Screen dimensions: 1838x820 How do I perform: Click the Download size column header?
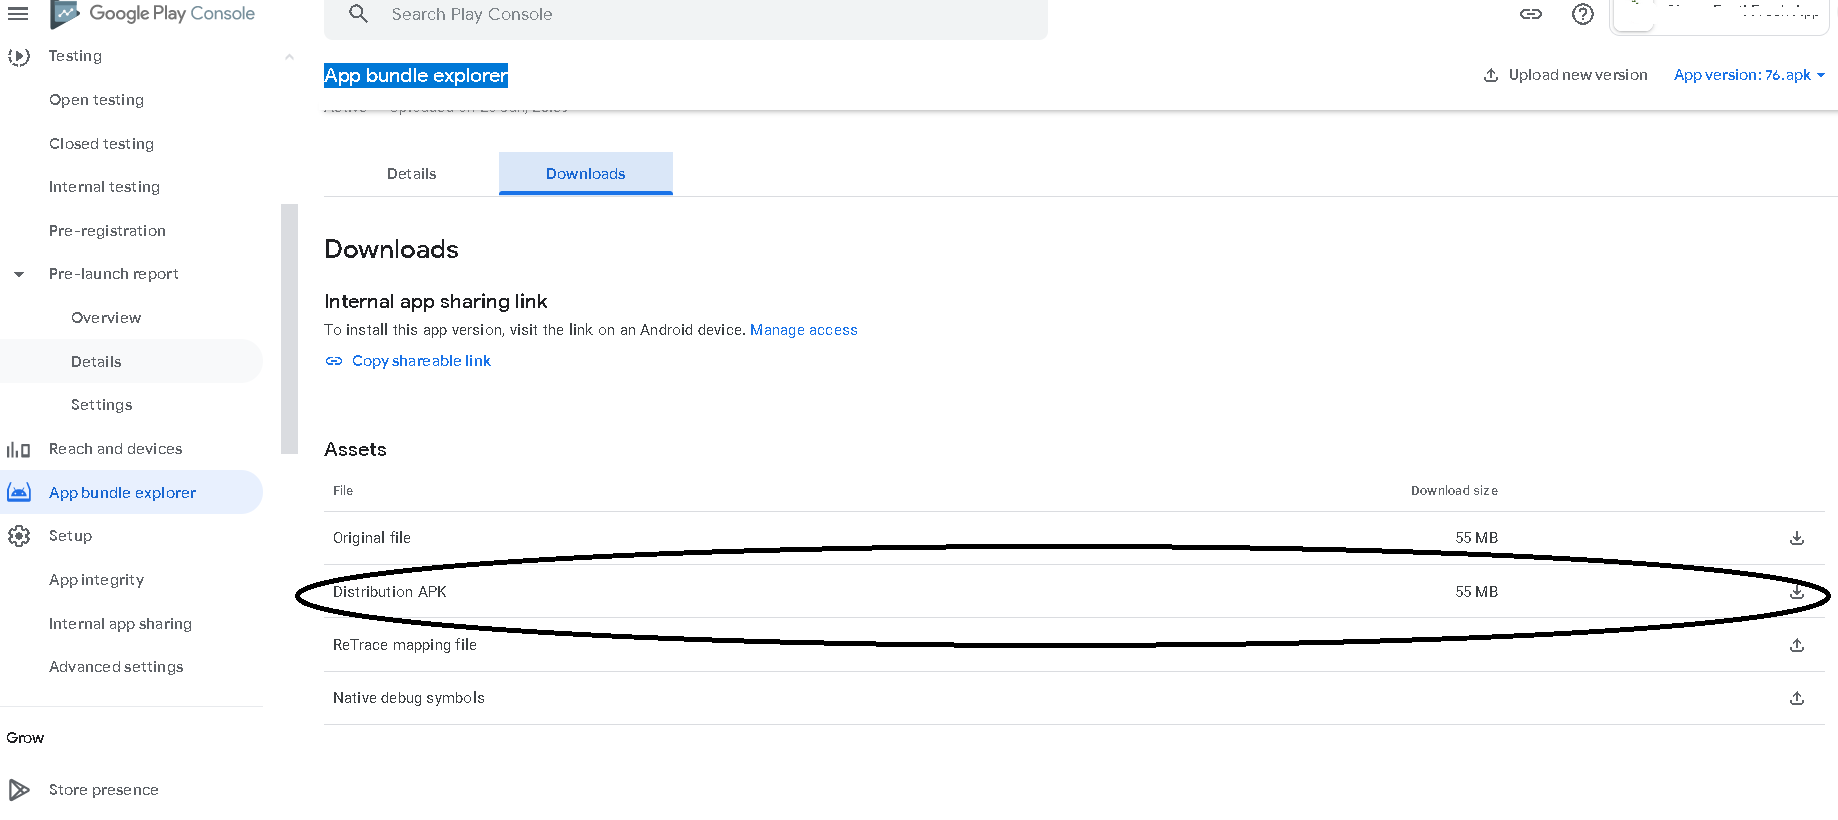coord(1454,491)
